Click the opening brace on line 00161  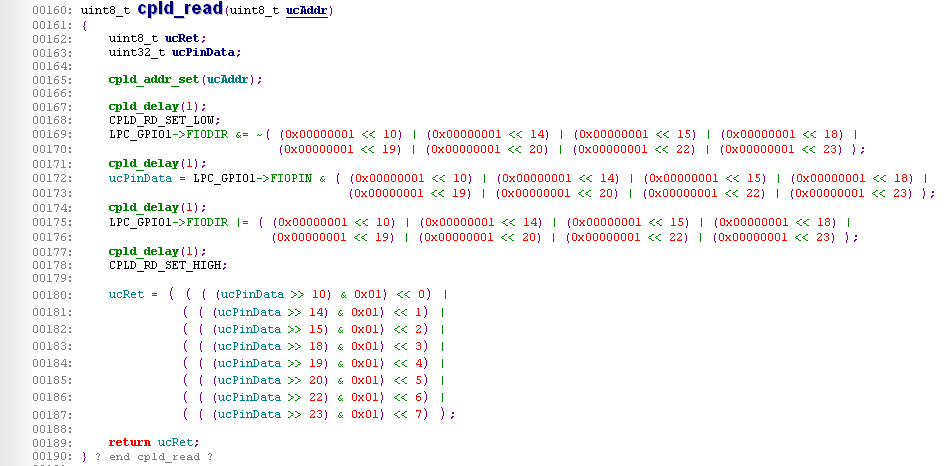84,24
